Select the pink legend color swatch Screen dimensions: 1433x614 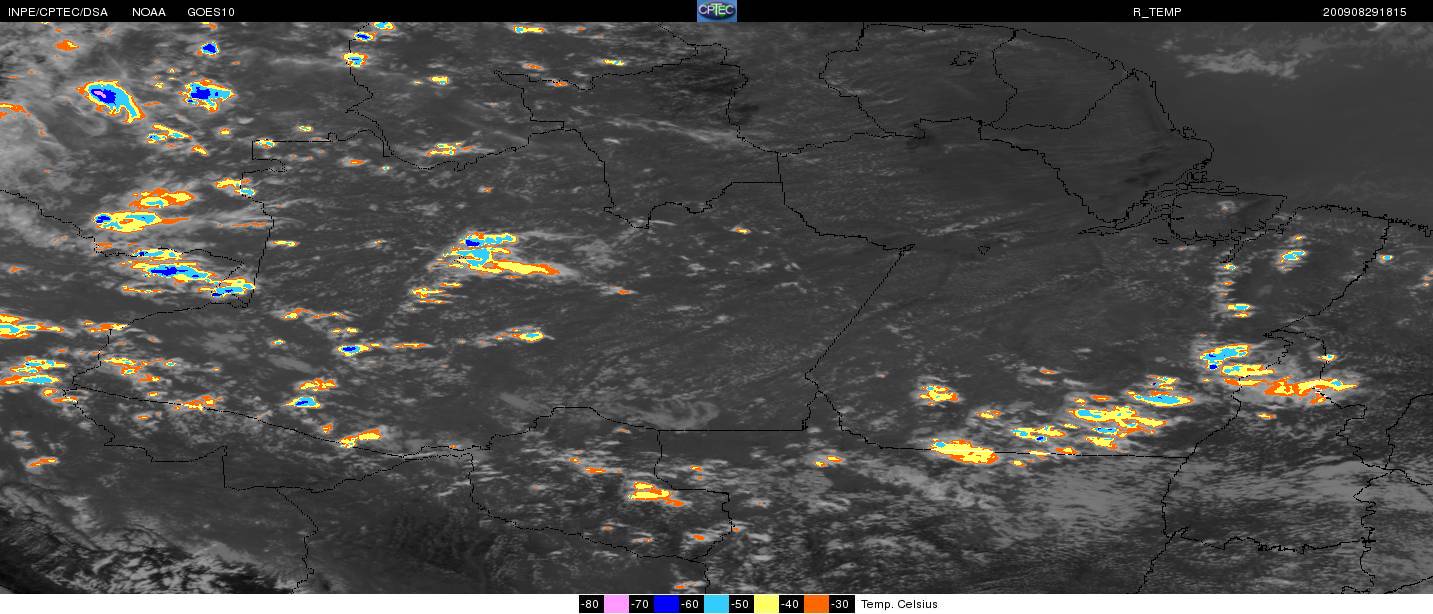coord(616,604)
